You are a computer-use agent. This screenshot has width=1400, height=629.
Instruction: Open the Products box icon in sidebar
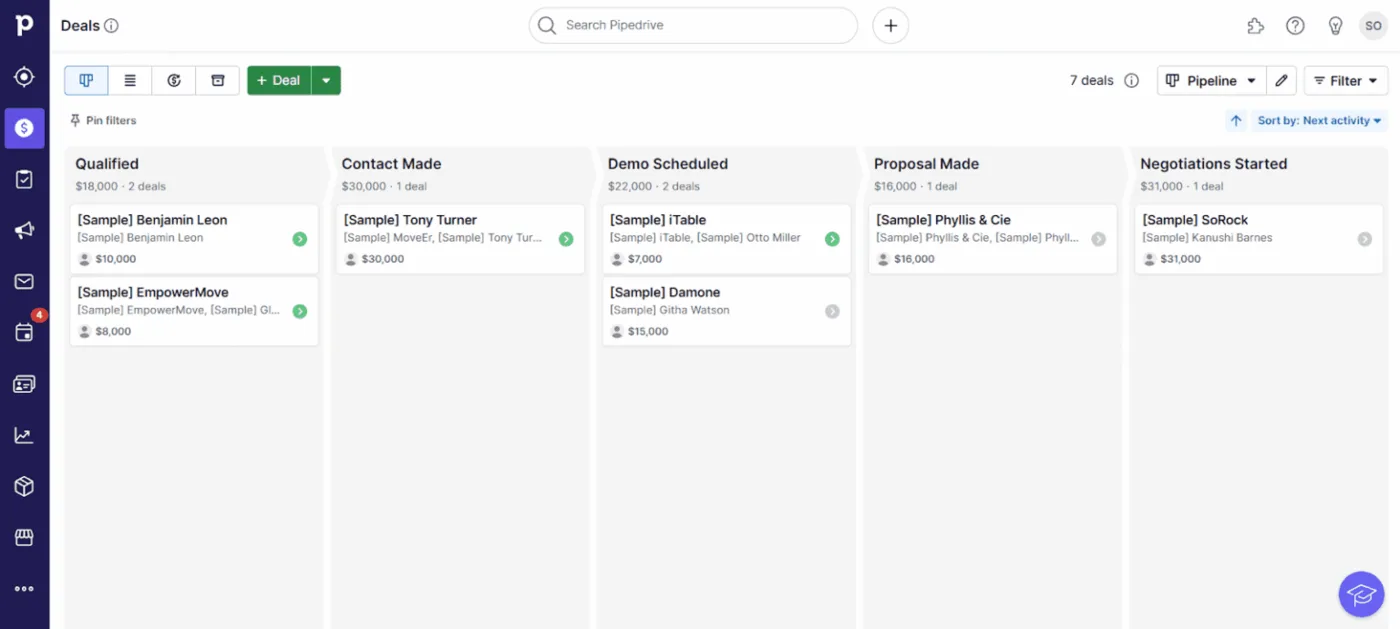25,486
